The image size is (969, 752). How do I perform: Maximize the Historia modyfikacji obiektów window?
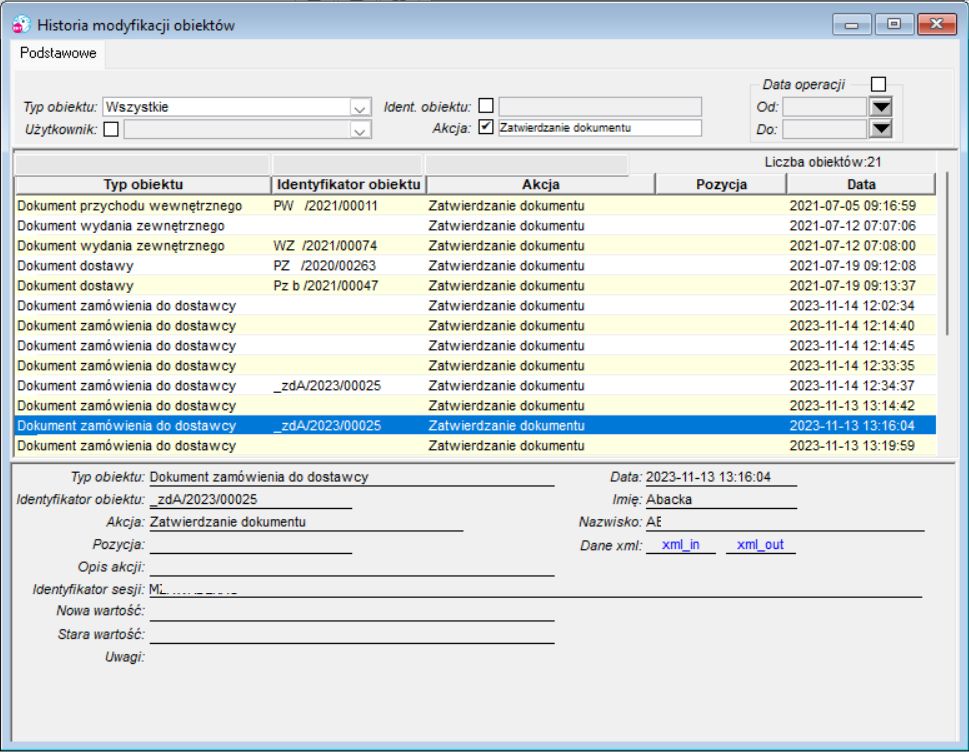[894, 24]
